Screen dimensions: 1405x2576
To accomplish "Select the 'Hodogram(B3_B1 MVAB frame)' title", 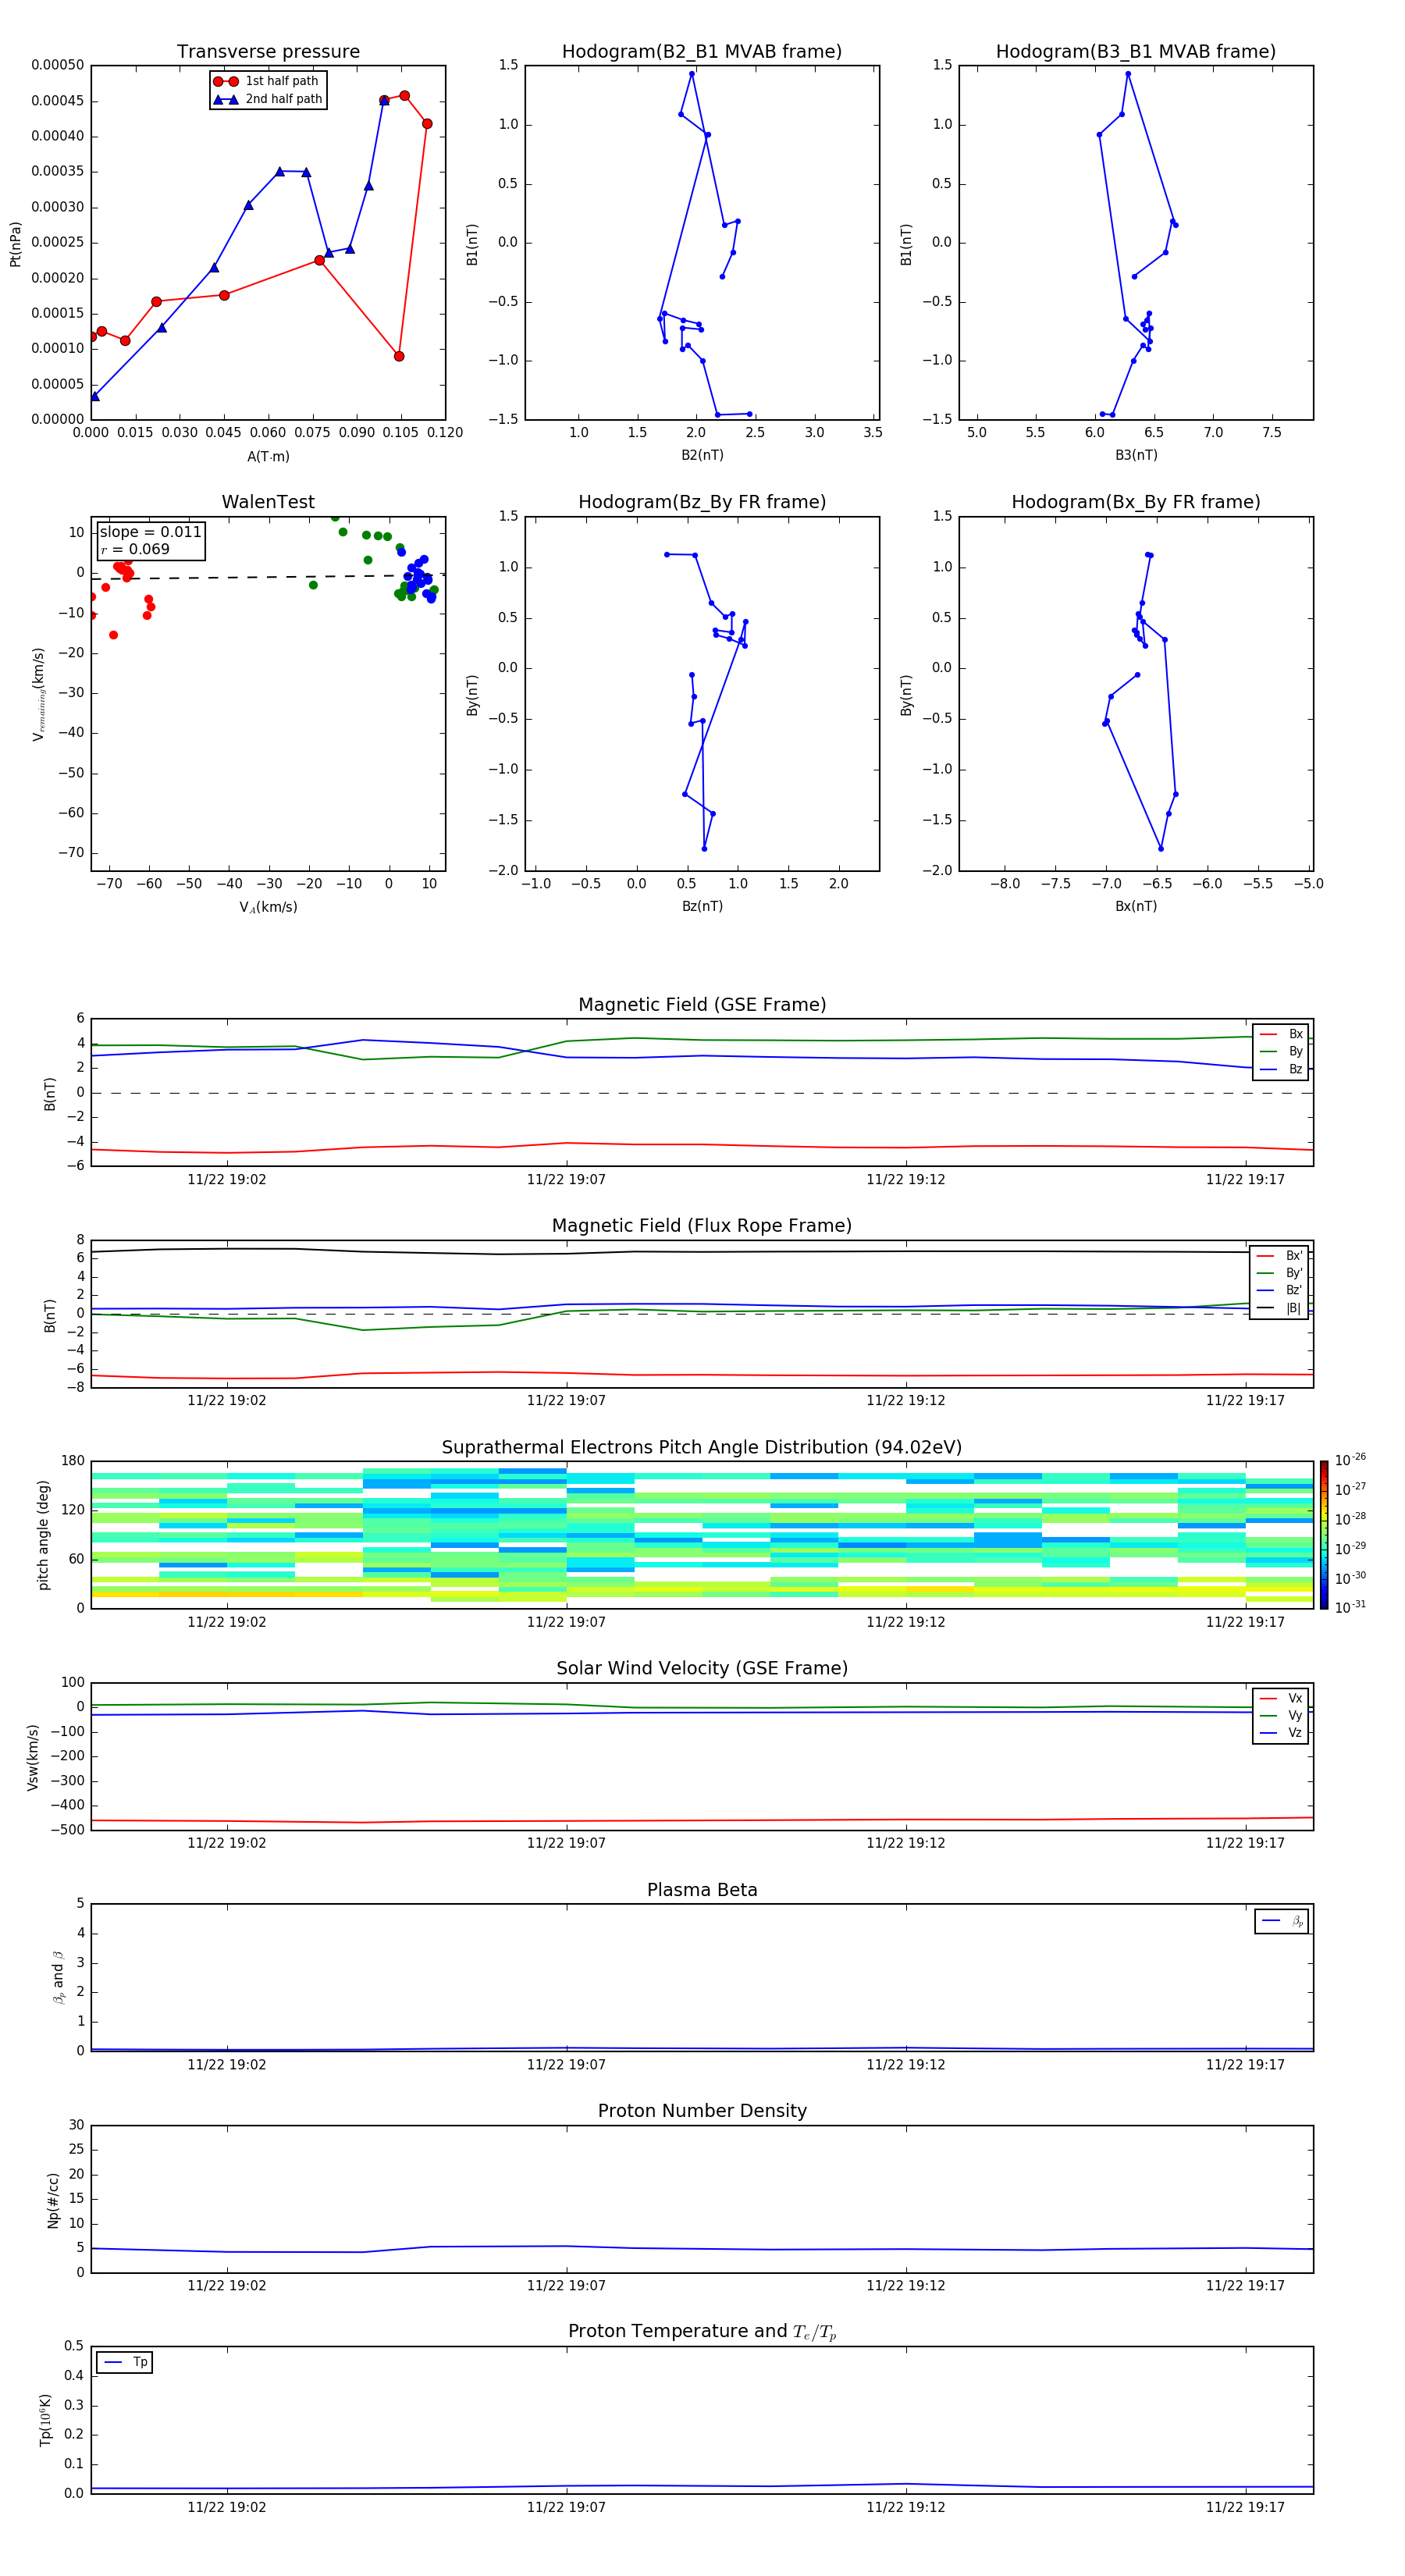I will (1136, 52).
